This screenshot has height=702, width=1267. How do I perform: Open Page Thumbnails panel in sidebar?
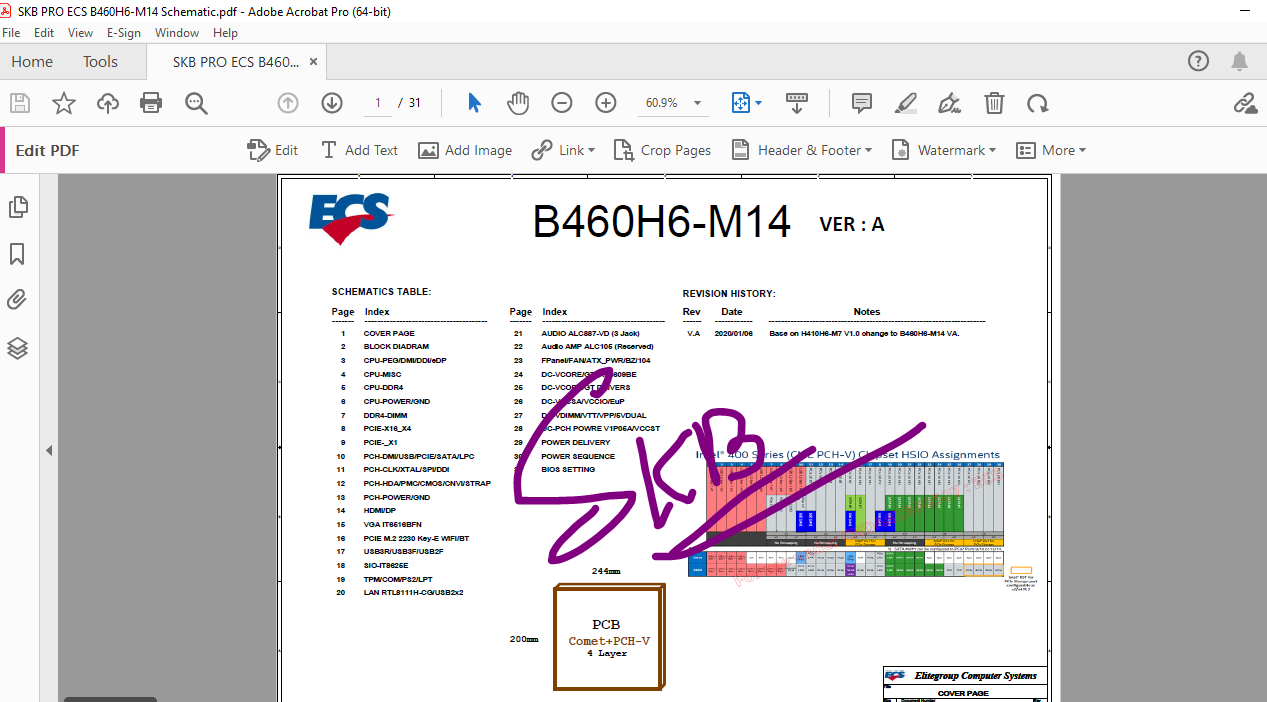click(x=18, y=207)
